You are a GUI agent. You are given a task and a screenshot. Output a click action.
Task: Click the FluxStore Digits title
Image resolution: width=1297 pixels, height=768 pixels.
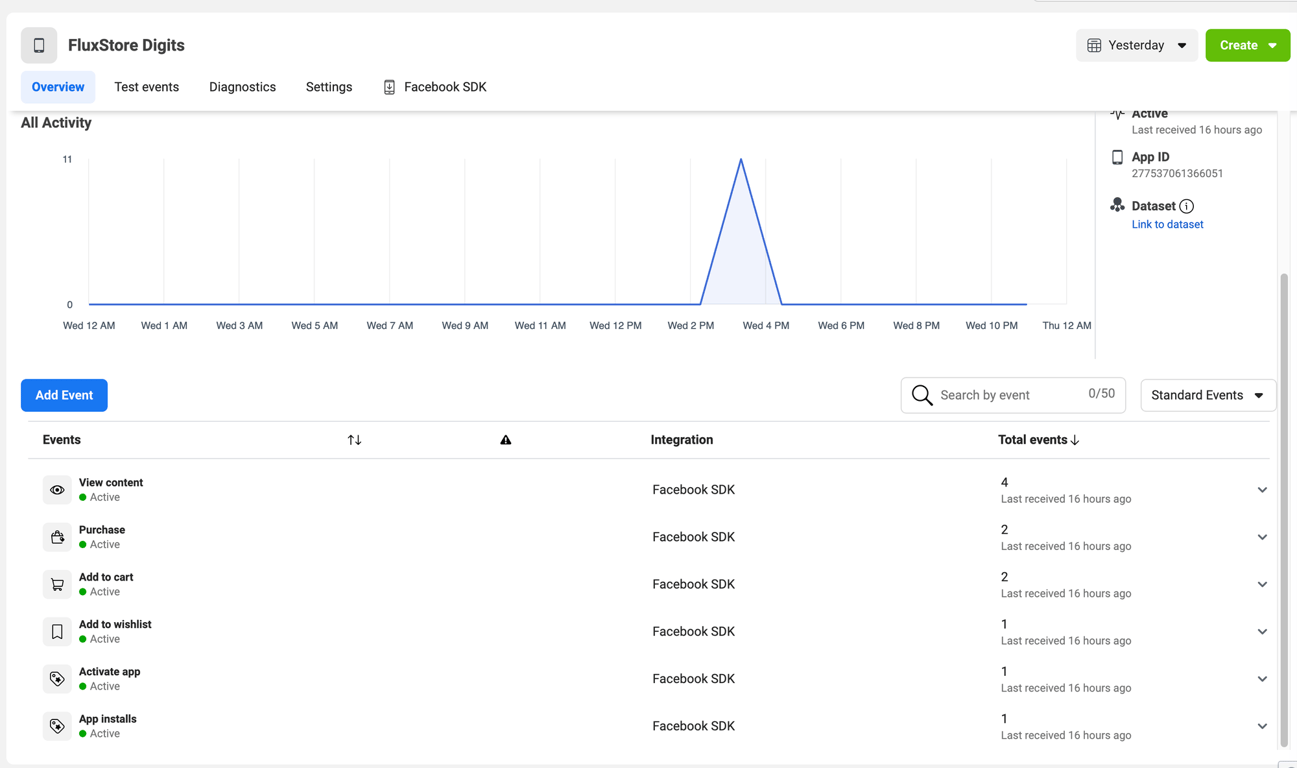126,45
